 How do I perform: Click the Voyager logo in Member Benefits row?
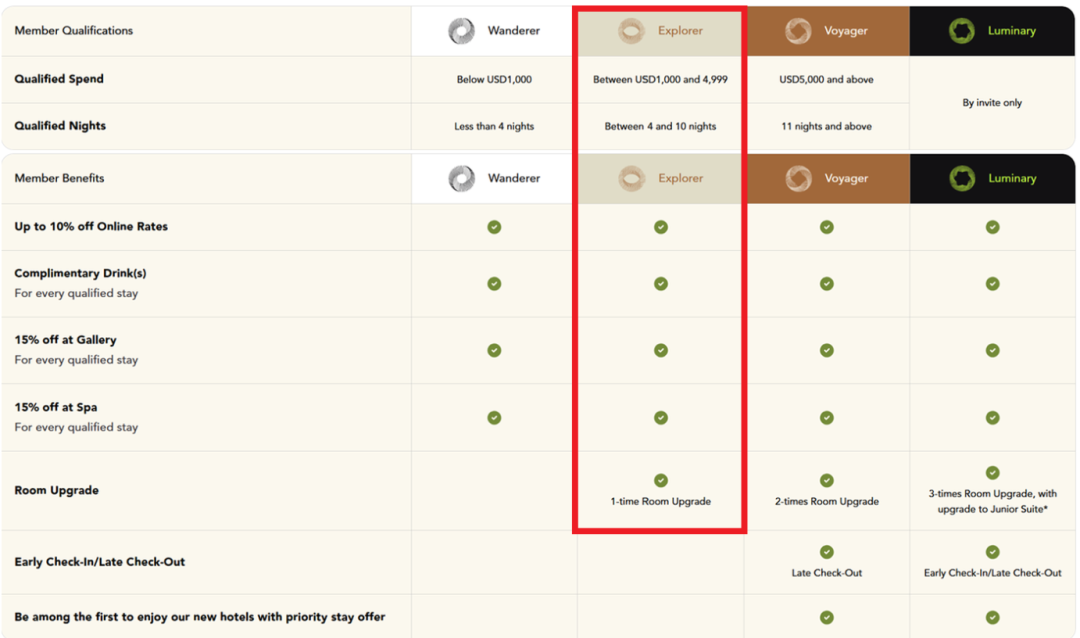pos(798,178)
